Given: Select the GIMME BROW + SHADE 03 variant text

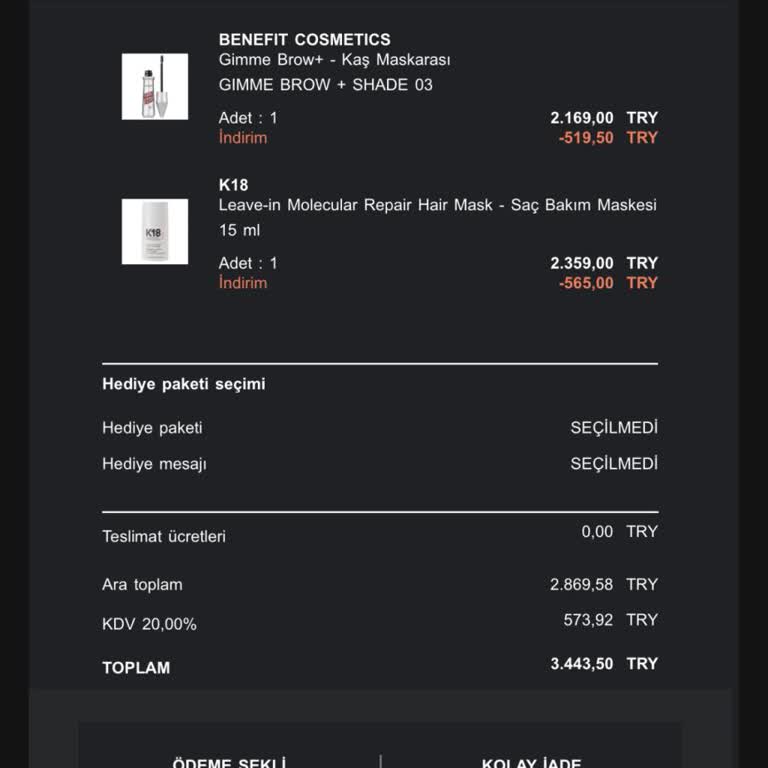Looking at the screenshot, I should [x=325, y=85].
